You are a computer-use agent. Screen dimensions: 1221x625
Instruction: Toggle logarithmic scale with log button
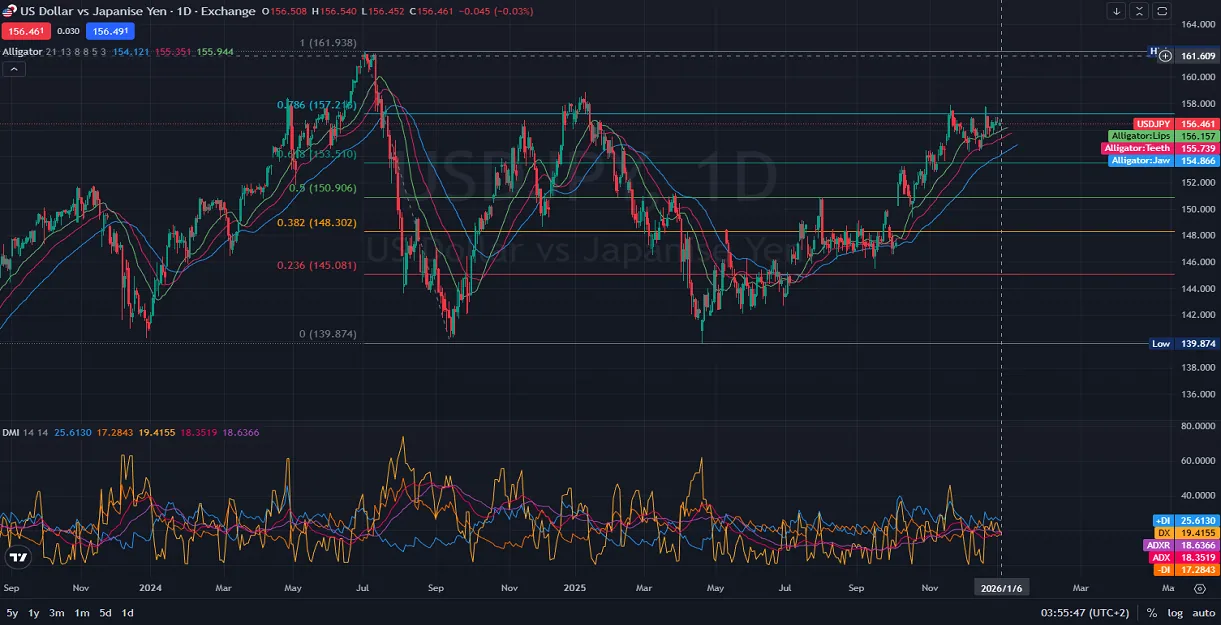(x=1174, y=612)
